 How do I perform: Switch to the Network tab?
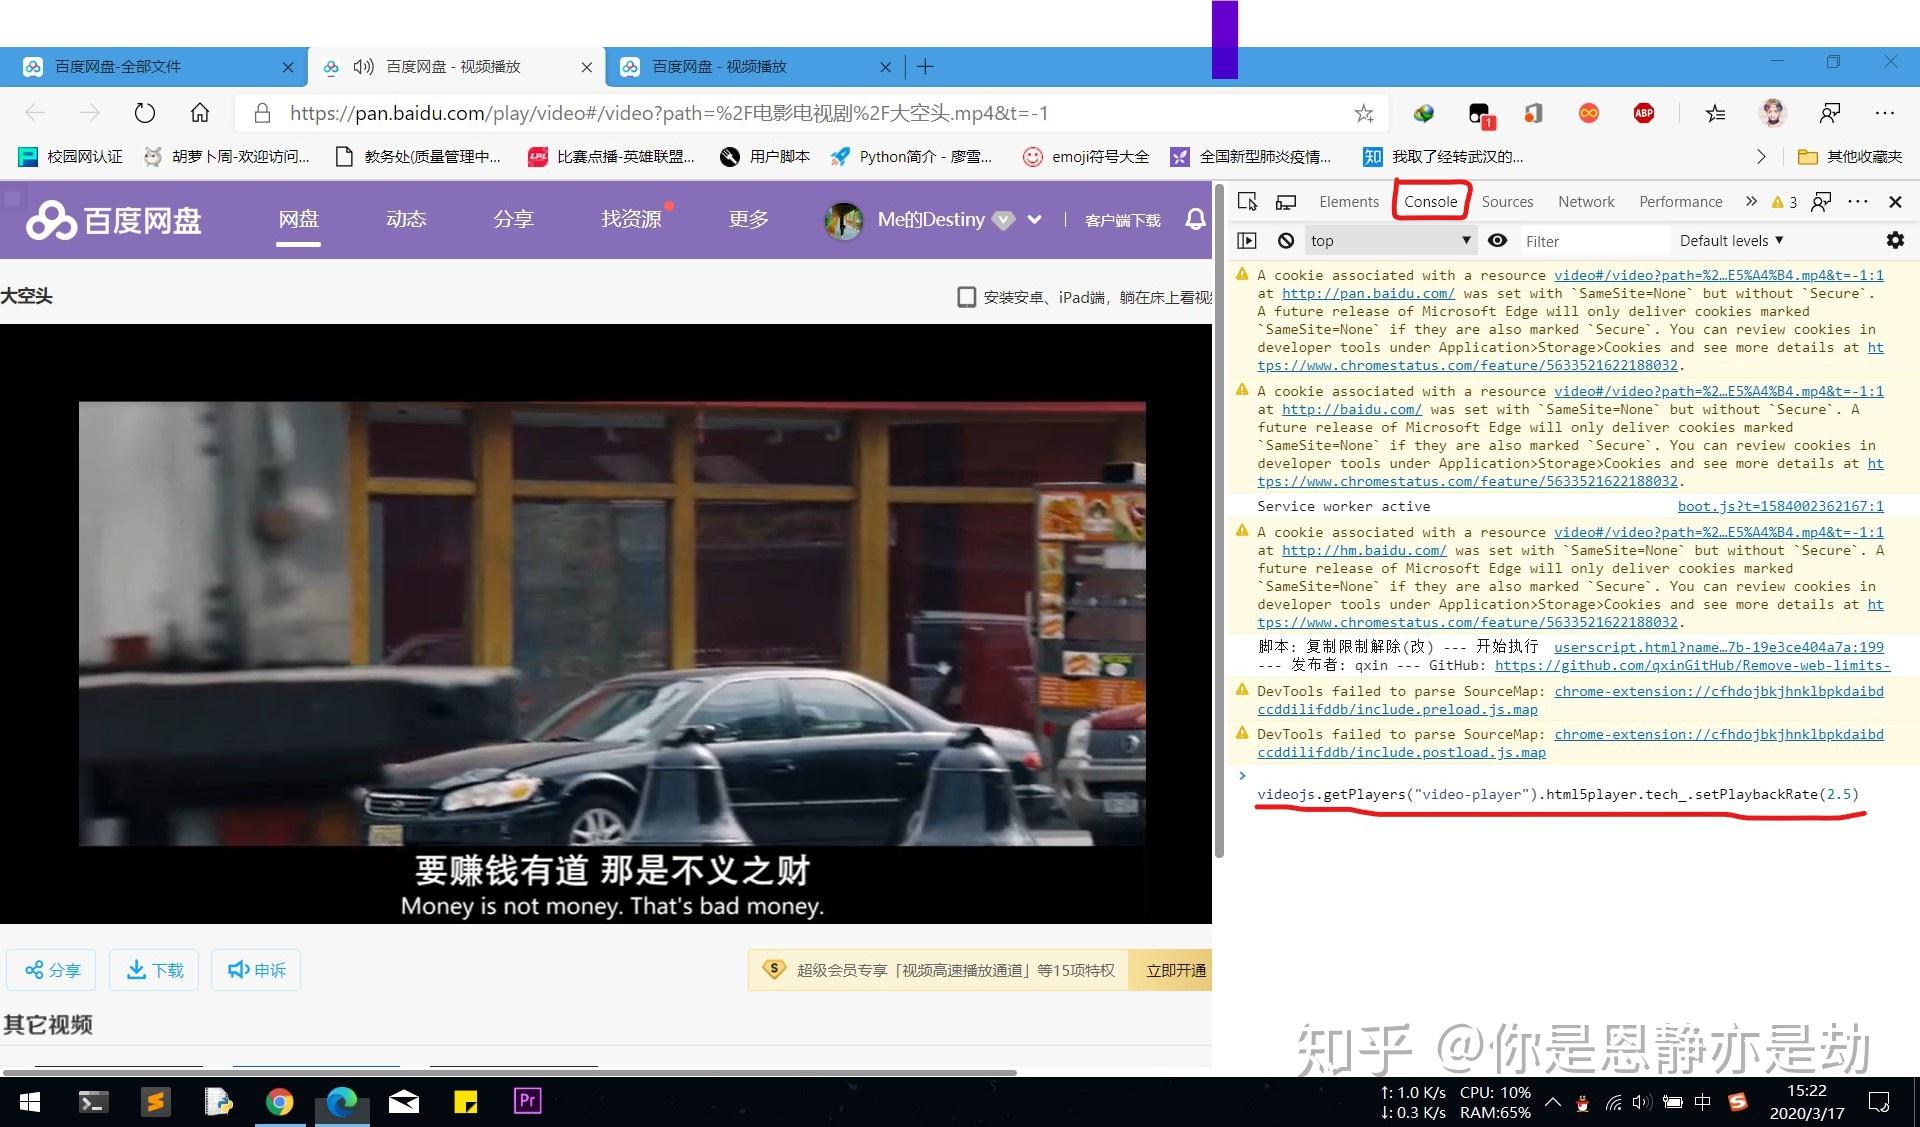(x=1586, y=202)
